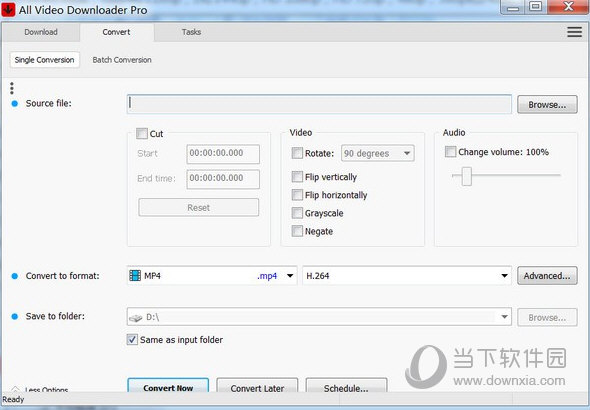590x410 pixels.
Task: Uncheck Same as input folder
Action: [x=132, y=340]
